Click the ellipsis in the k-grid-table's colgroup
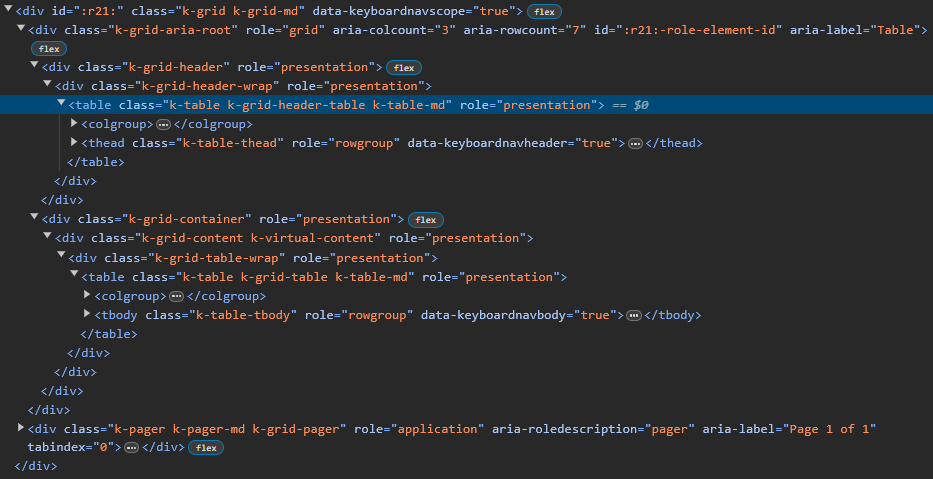 (x=177, y=296)
